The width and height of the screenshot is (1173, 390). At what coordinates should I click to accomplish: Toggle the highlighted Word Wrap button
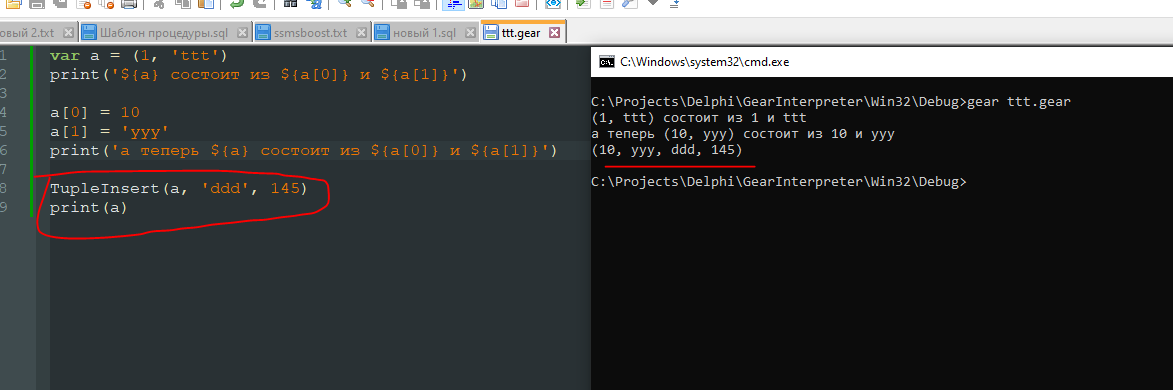click(x=452, y=4)
